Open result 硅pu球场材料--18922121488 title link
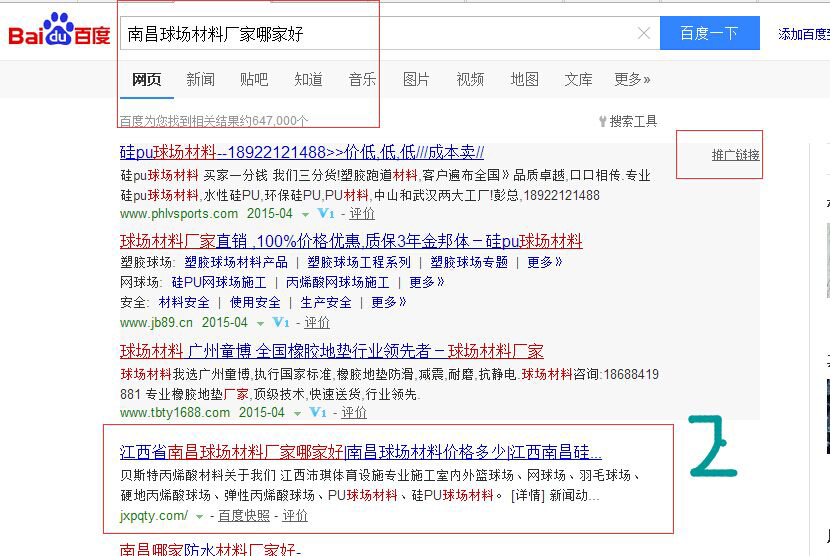Image resolution: width=830 pixels, height=556 pixels. (302, 153)
